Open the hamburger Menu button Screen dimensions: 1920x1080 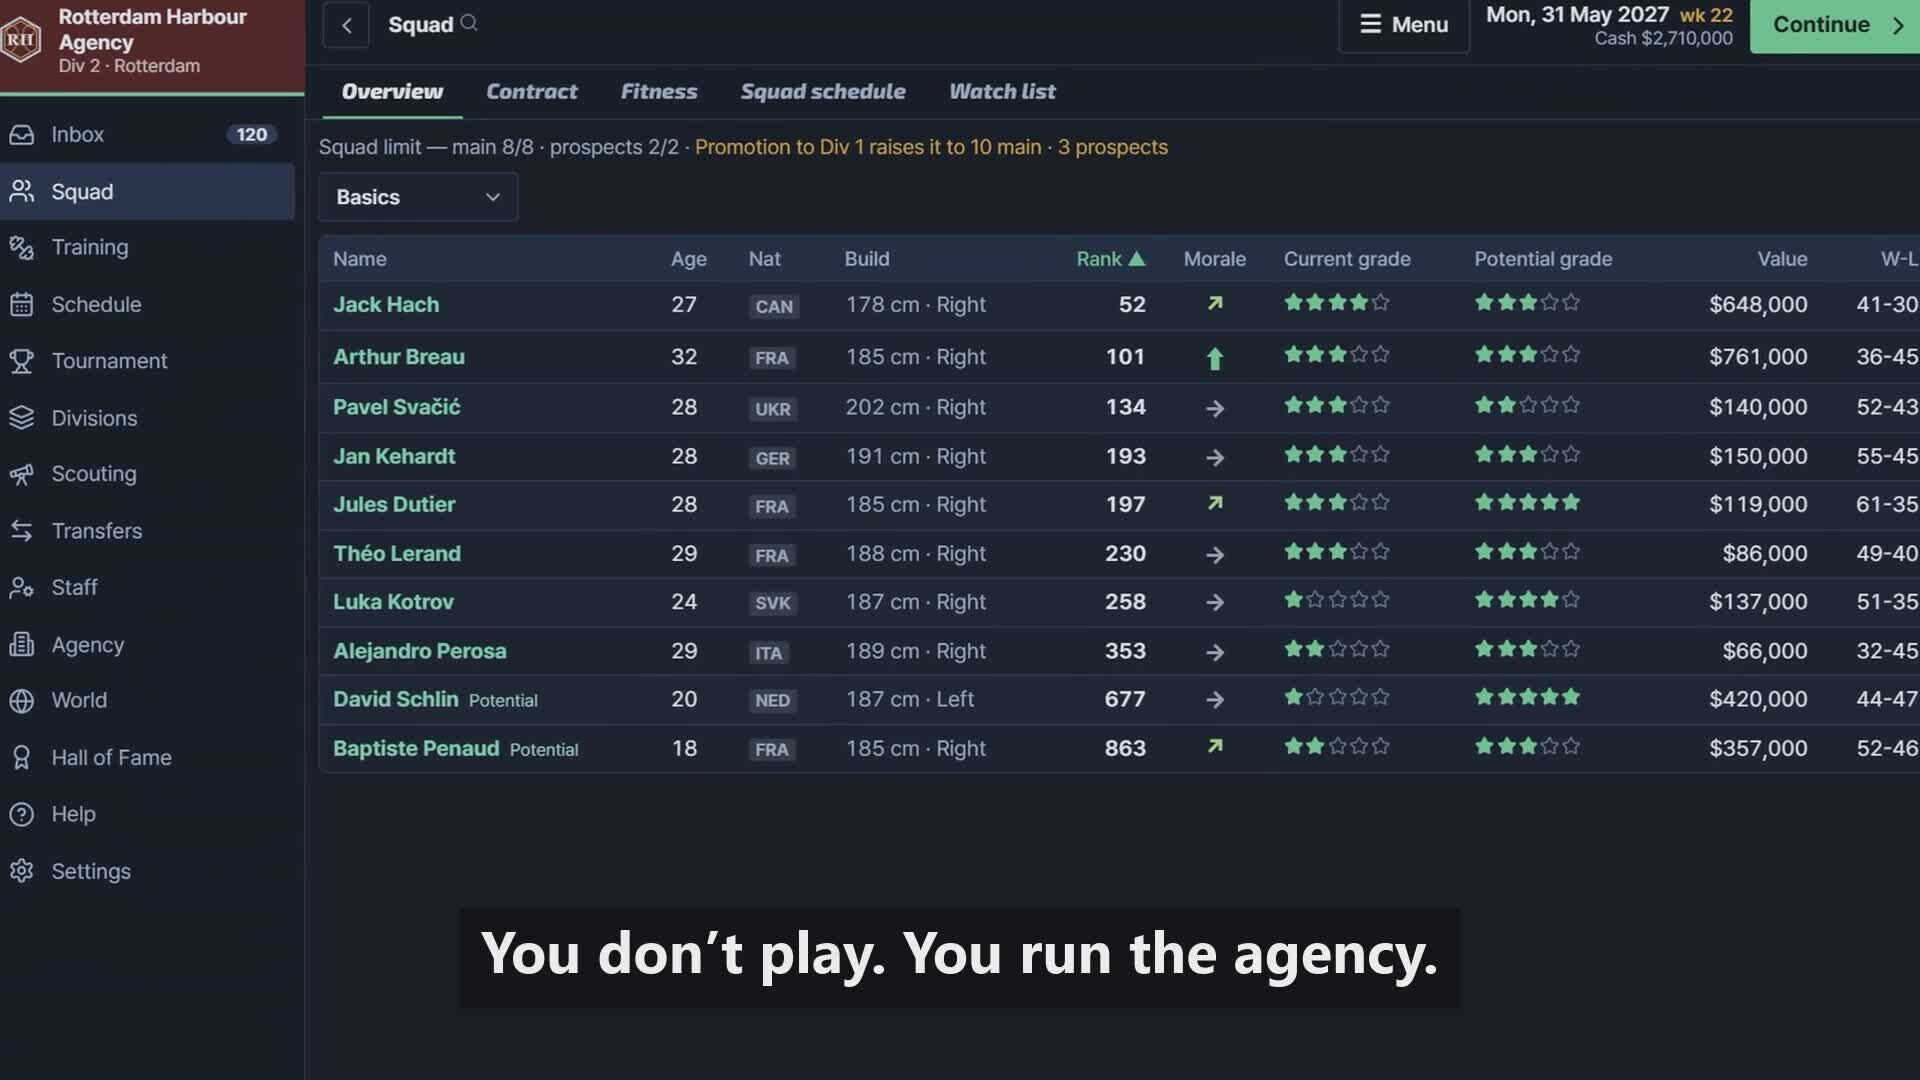point(1404,25)
